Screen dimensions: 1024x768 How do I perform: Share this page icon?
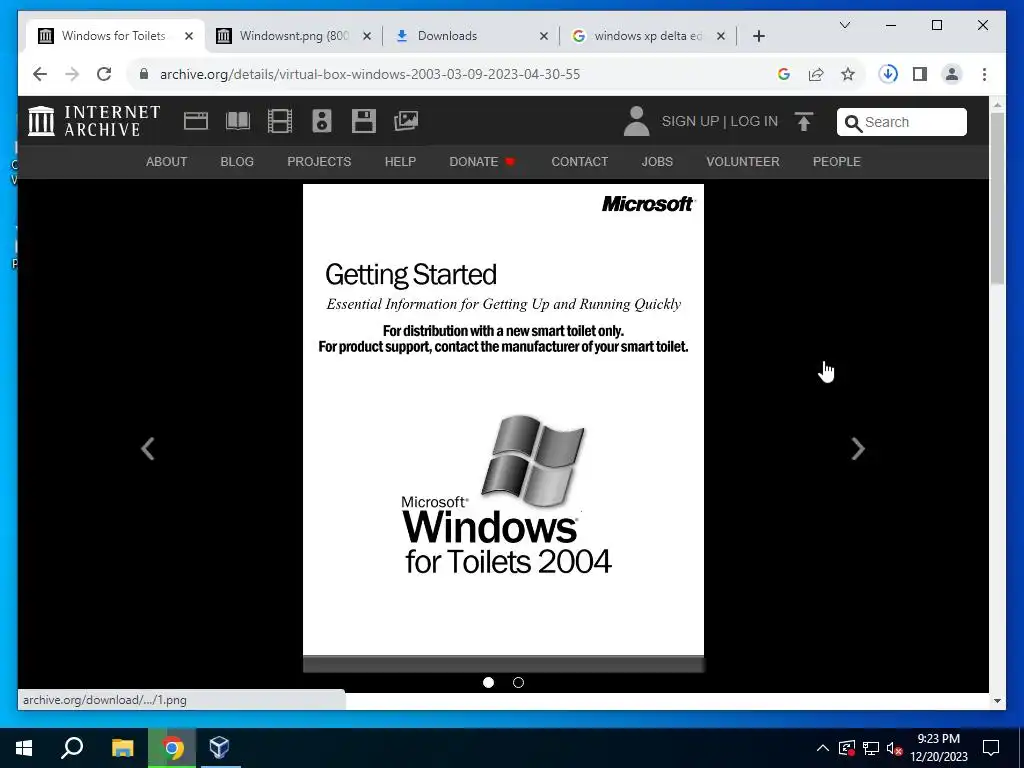click(816, 74)
